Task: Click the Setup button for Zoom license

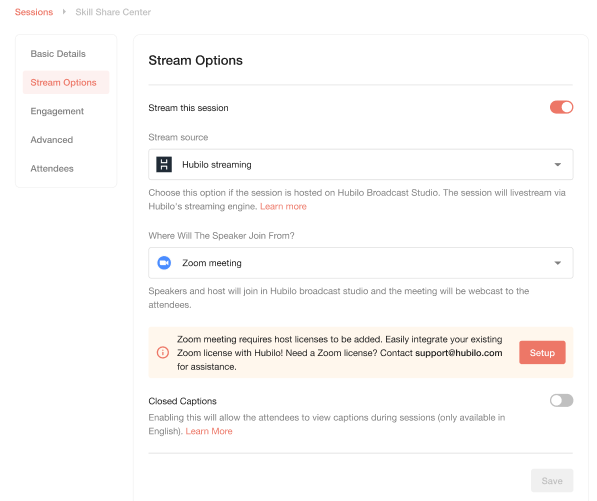Action: click(x=542, y=353)
